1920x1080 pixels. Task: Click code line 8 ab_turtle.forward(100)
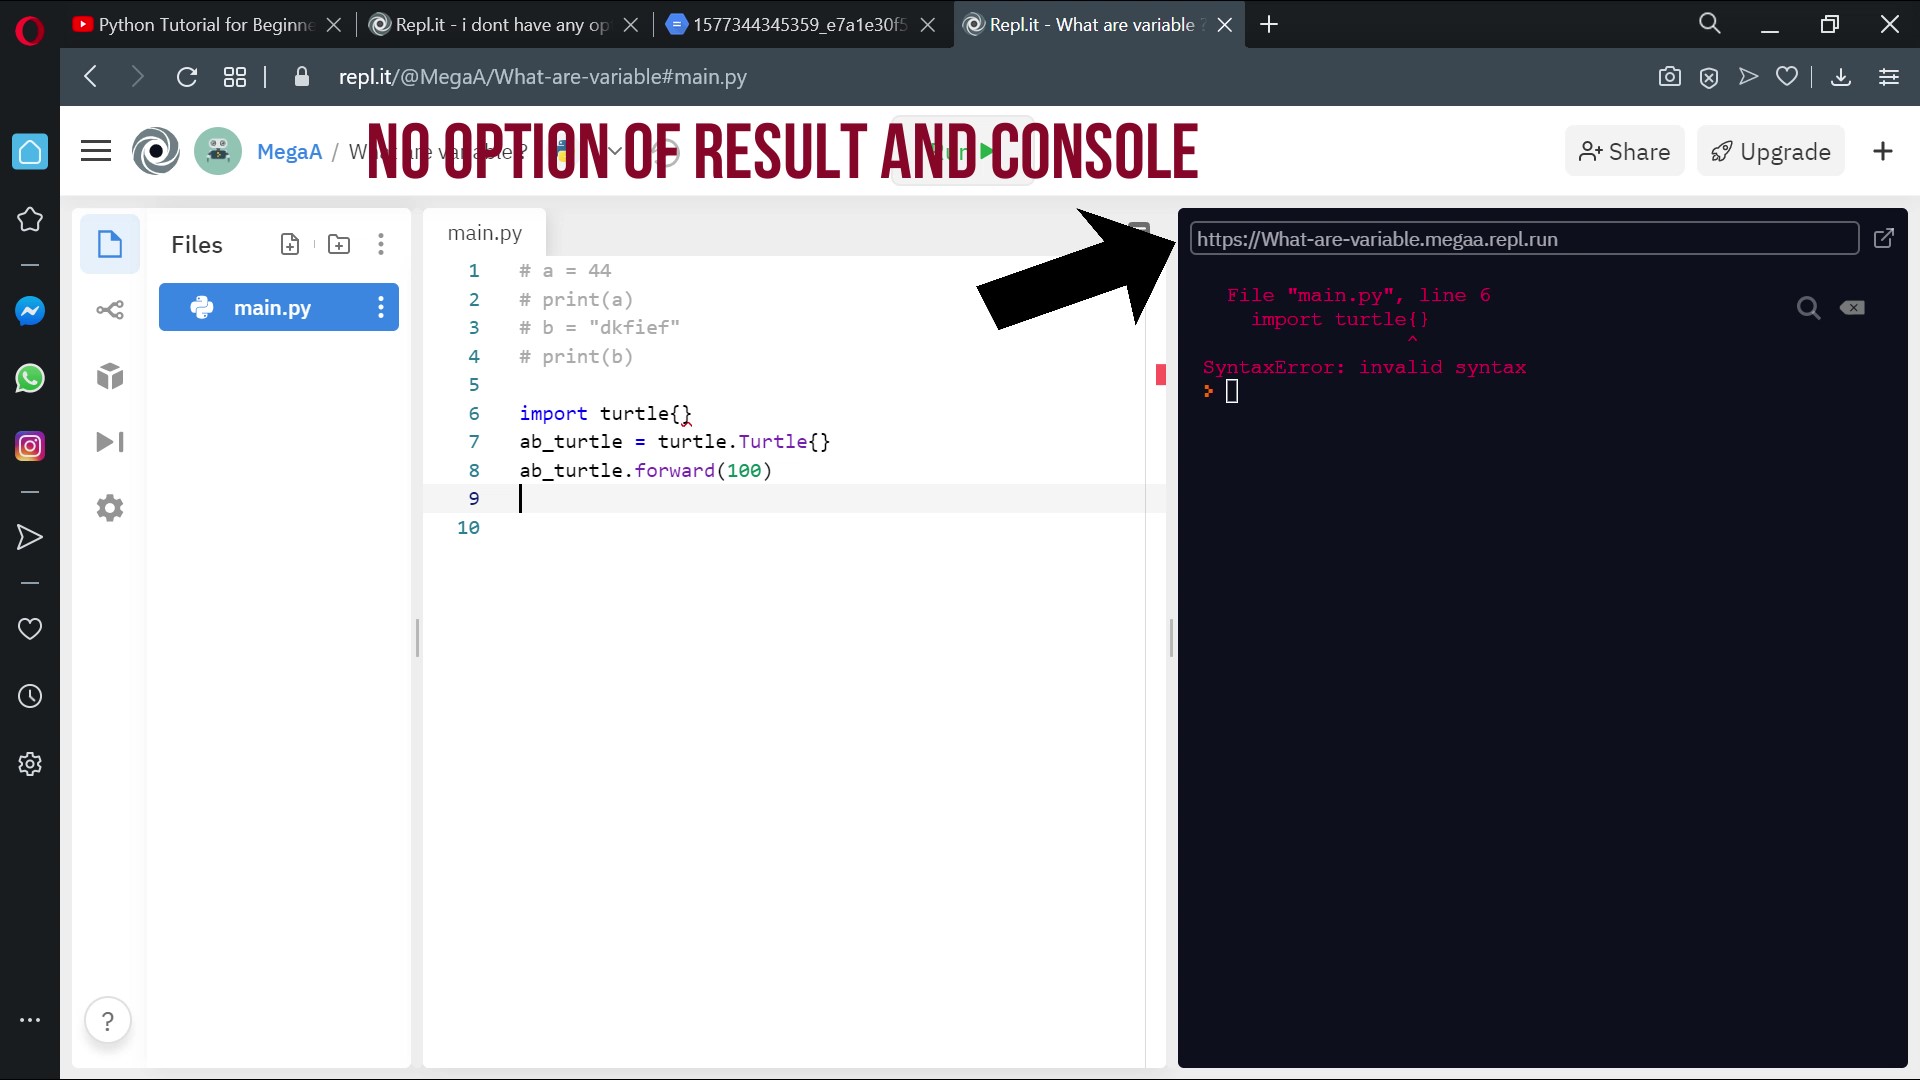click(646, 470)
